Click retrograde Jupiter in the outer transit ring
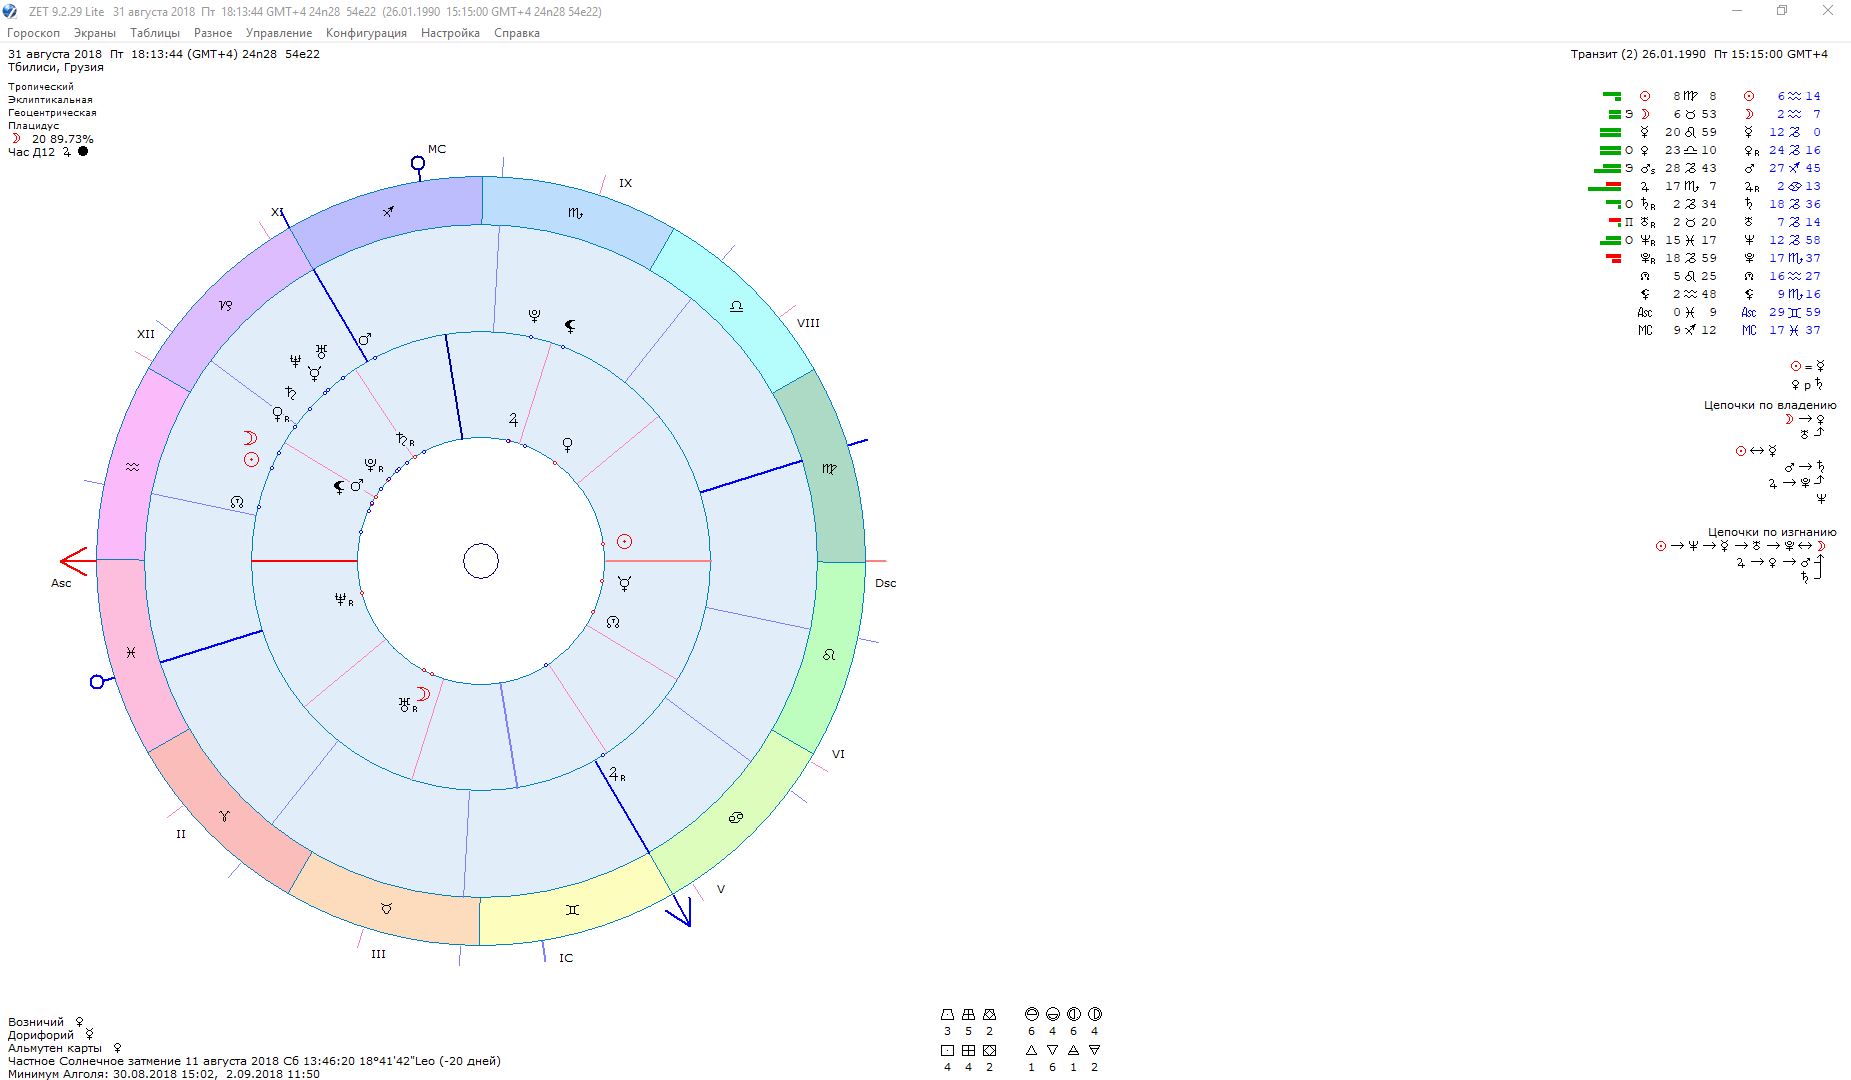 click(x=617, y=774)
